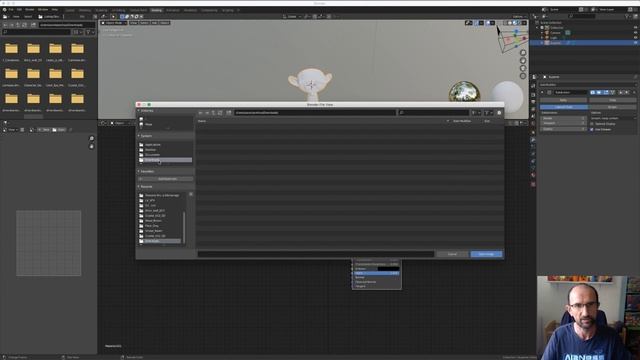Image resolution: width=640 pixels, height=360 pixels.
Task: Go to parent directory in file dialog
Action: point(213,113)
